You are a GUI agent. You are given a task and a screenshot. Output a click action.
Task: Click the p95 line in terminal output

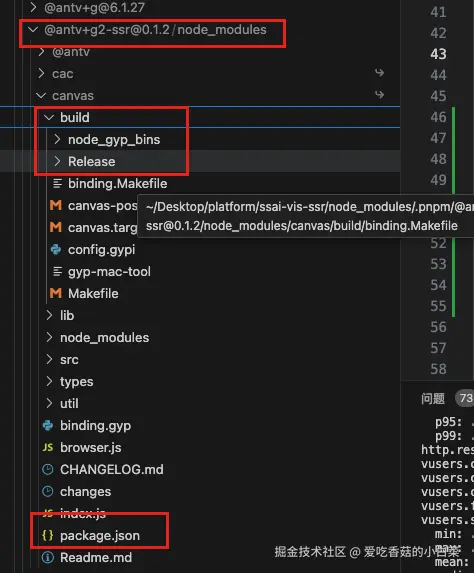[454, 422]
